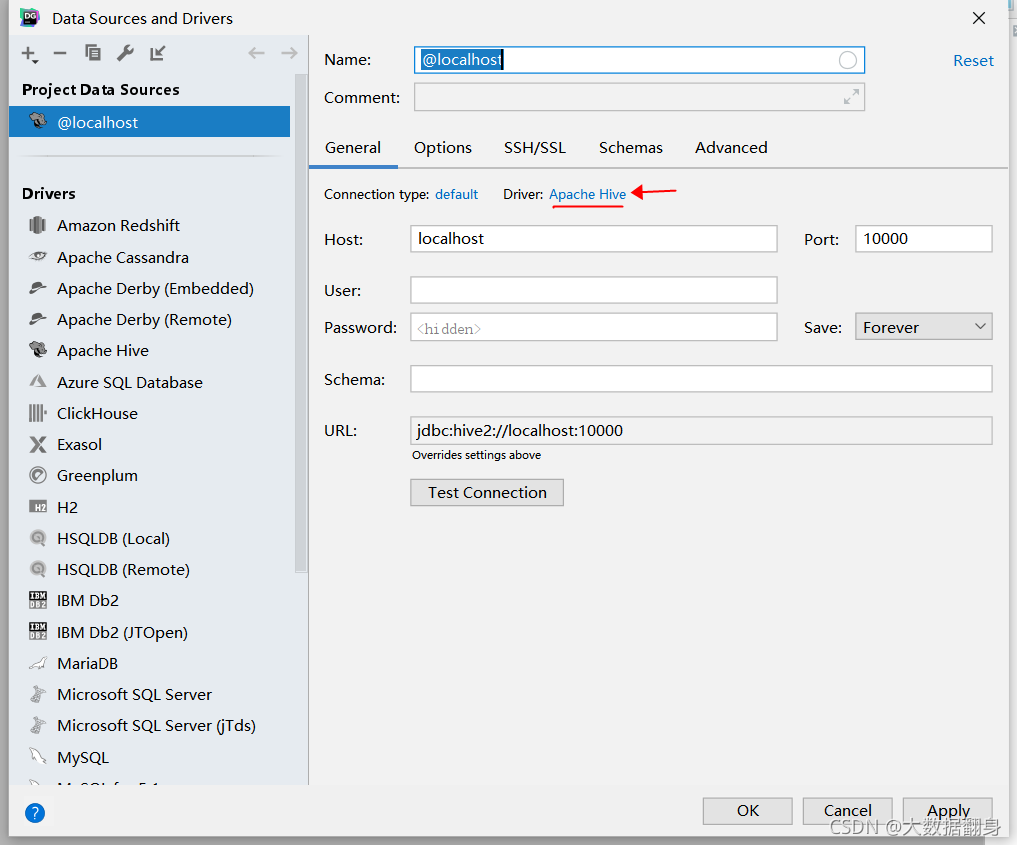Go forward with the right arrow
The height and width of the screenshot is (845, 1017).
coord(289,53)
